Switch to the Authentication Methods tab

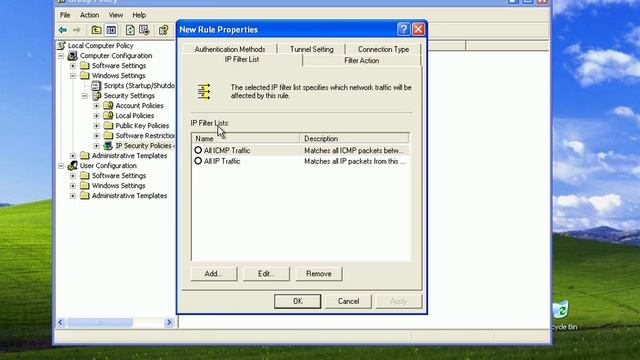tap(230, 49)
